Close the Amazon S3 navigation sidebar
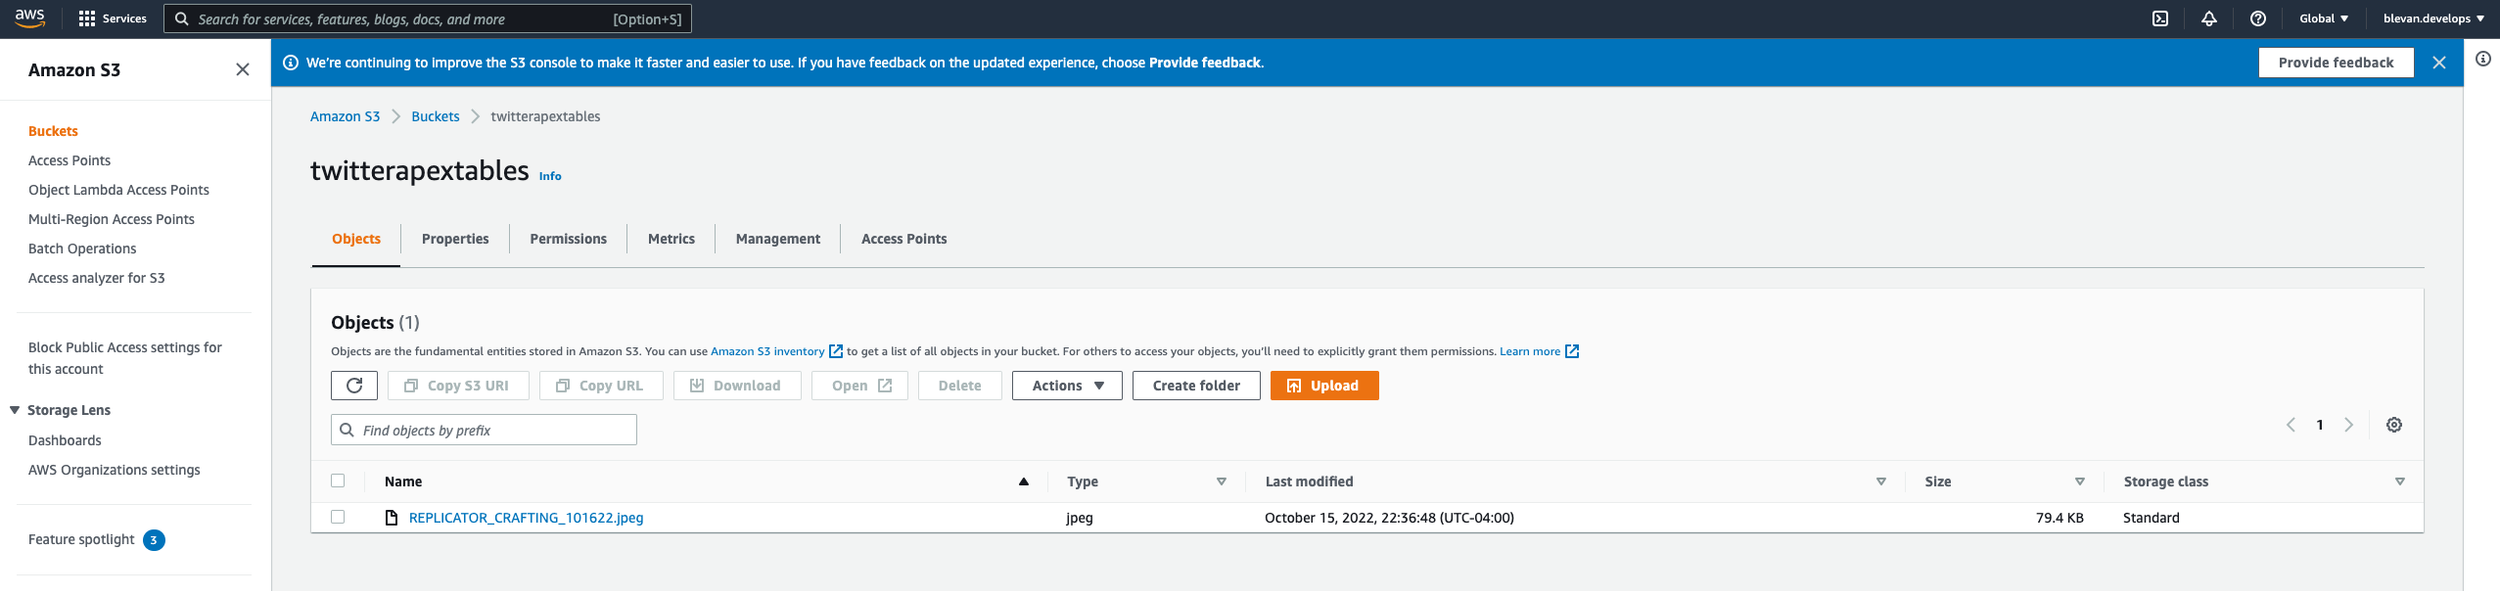The height and width of the screenshot is (591, 2500). [x=242, y=69]
